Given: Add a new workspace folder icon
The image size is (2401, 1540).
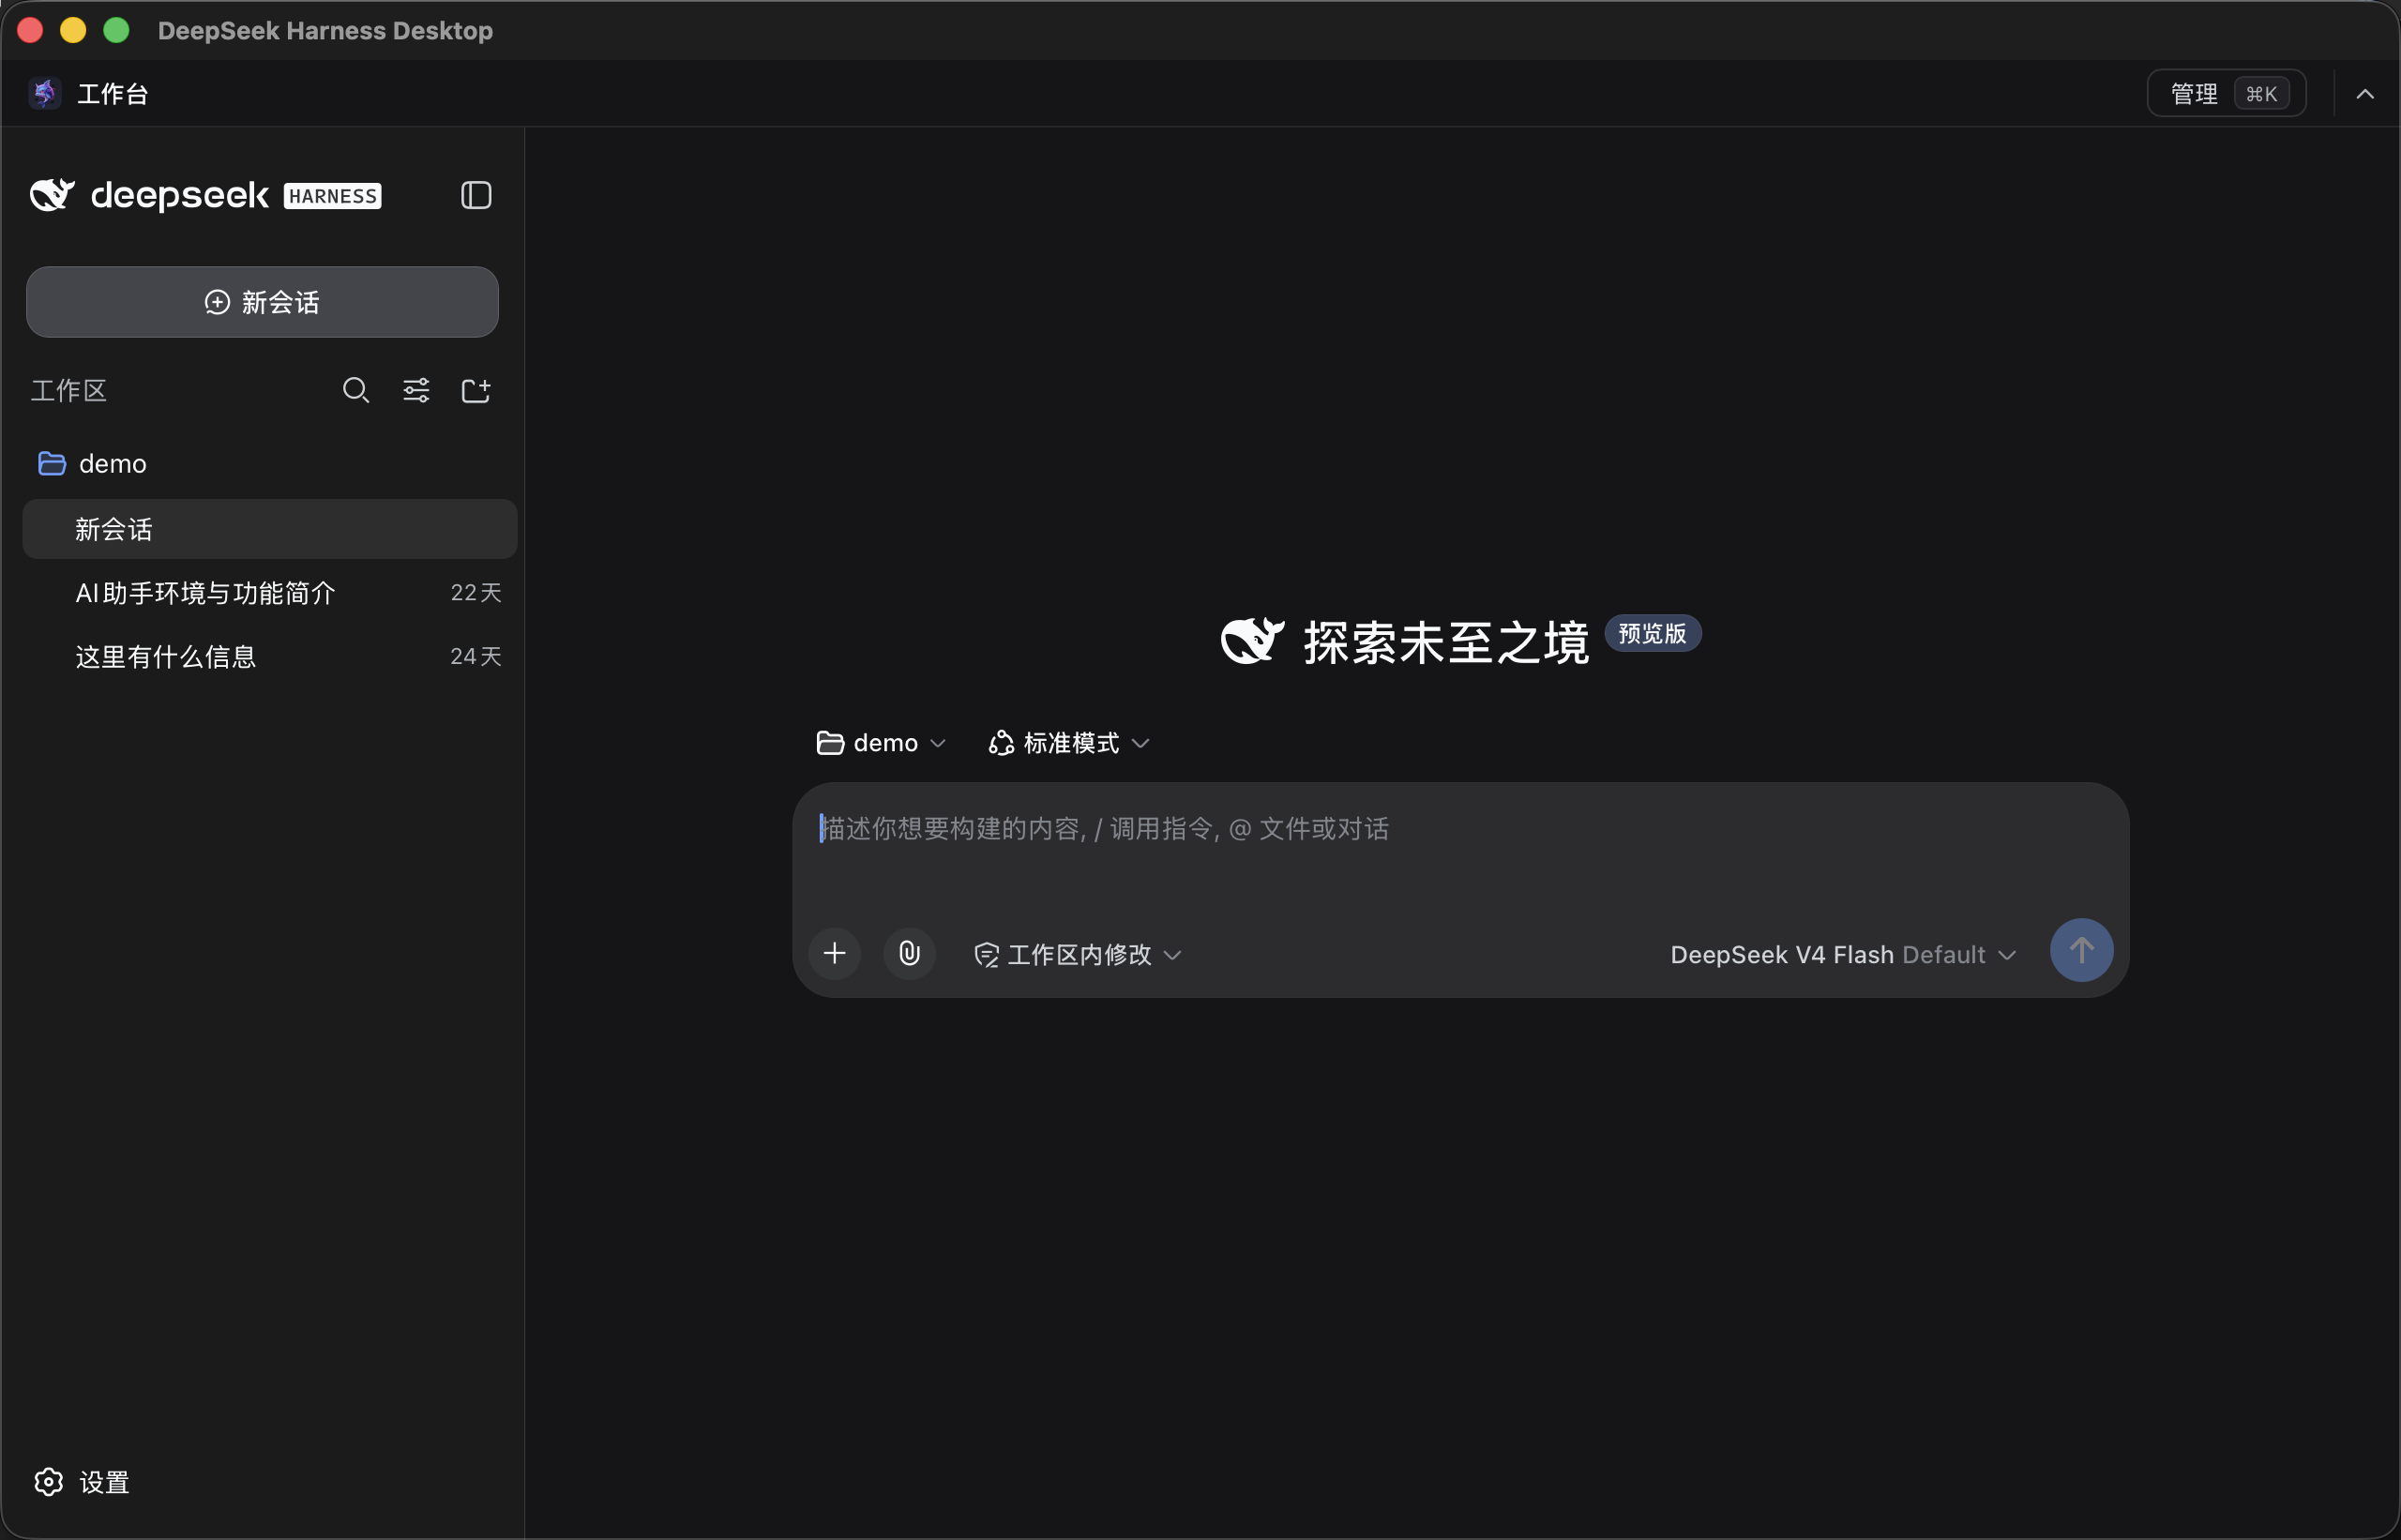Looking at the screenshot, I should (476, 390).
